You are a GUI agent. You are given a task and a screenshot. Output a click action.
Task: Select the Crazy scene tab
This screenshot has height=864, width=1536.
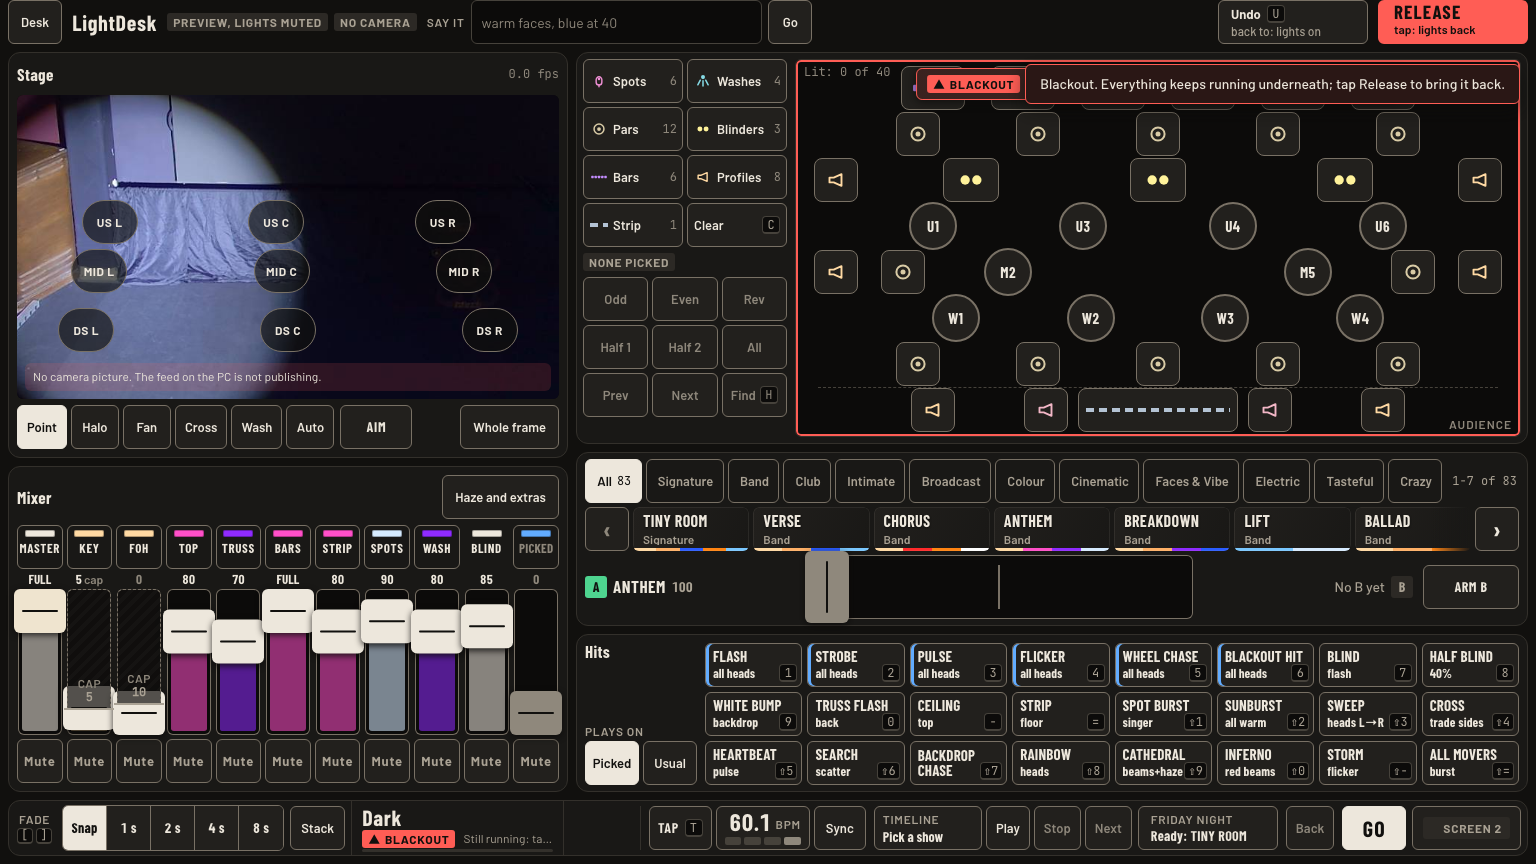(x=1416, y=482)
